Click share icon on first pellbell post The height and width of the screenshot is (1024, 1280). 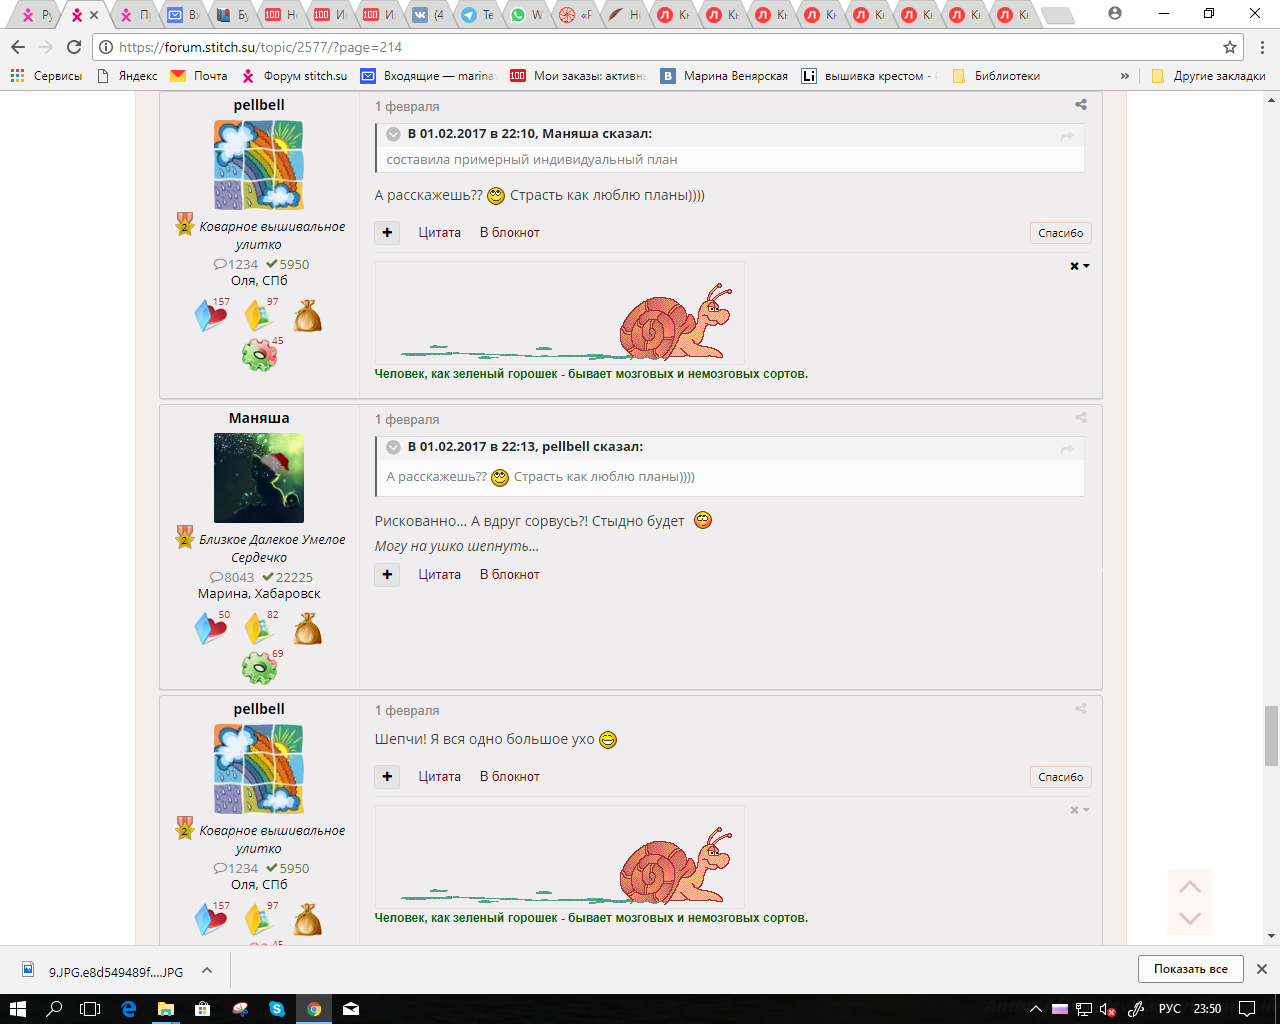1080,105
